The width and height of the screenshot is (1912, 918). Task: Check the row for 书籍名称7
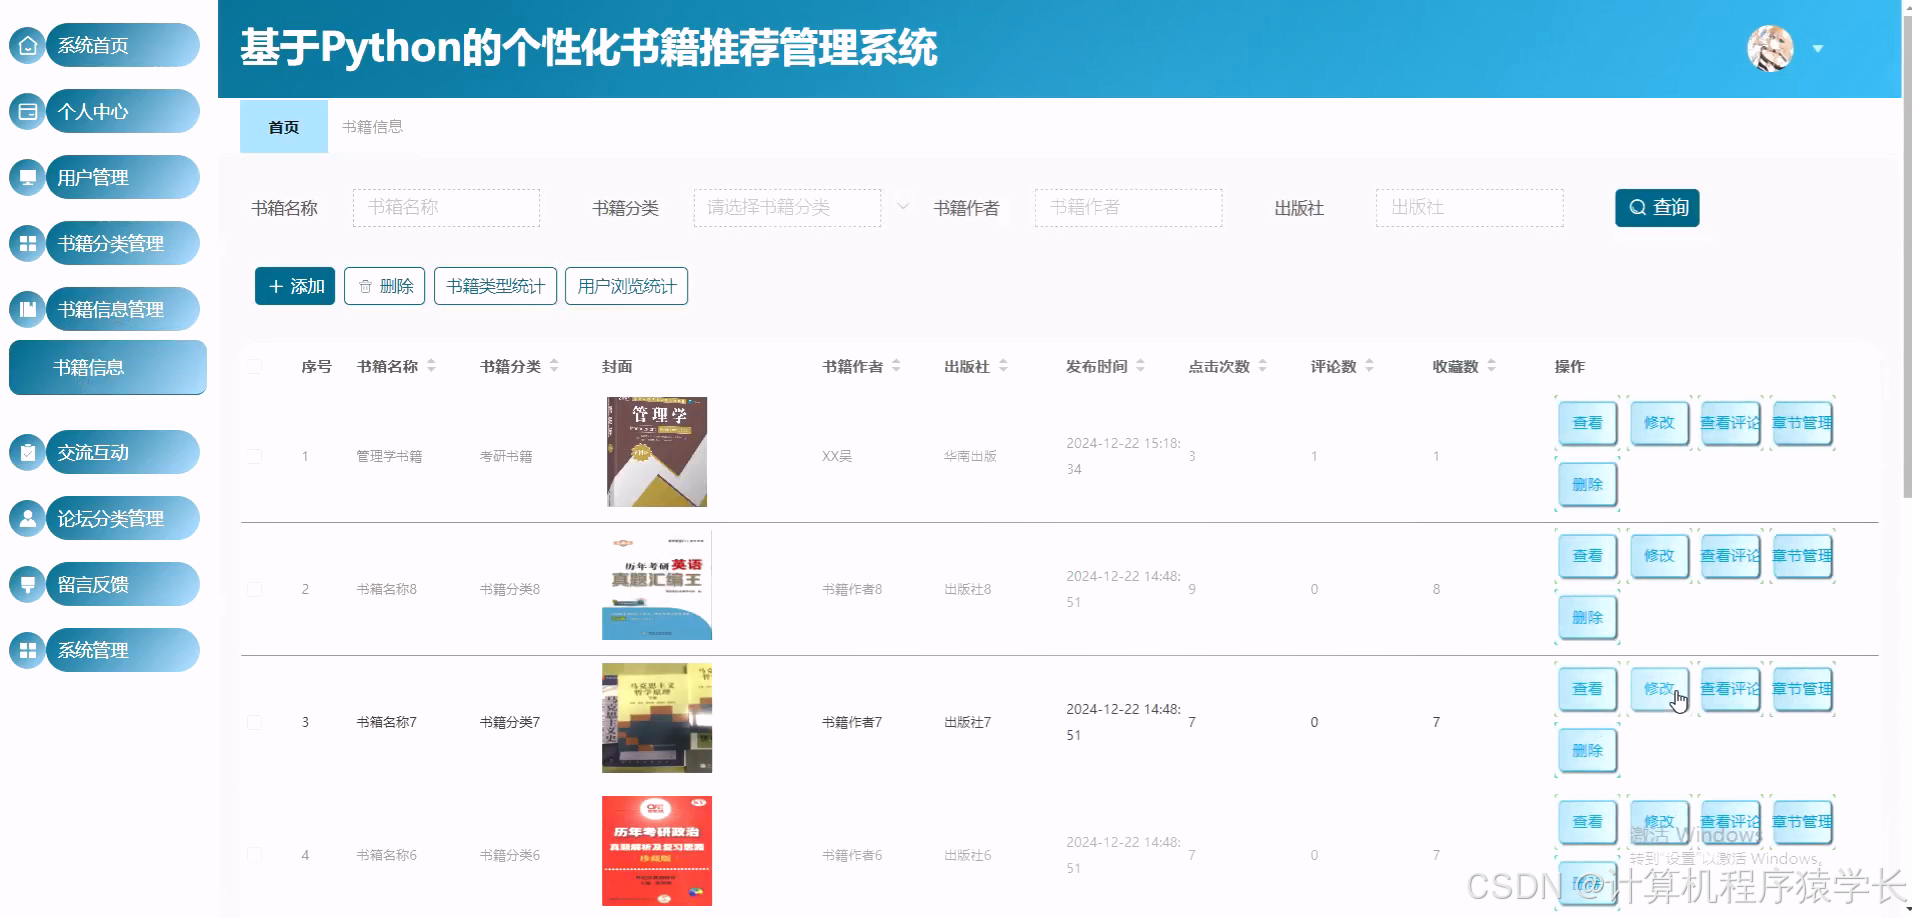pyautogui.click(x=255, y=722)
